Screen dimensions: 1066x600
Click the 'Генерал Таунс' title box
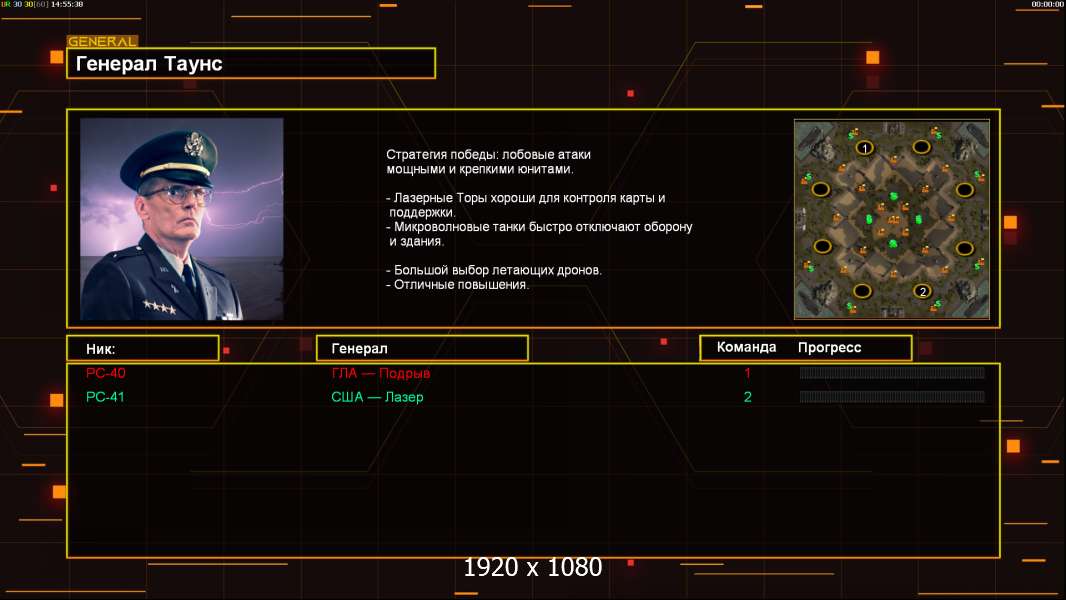tap(251, 63)
